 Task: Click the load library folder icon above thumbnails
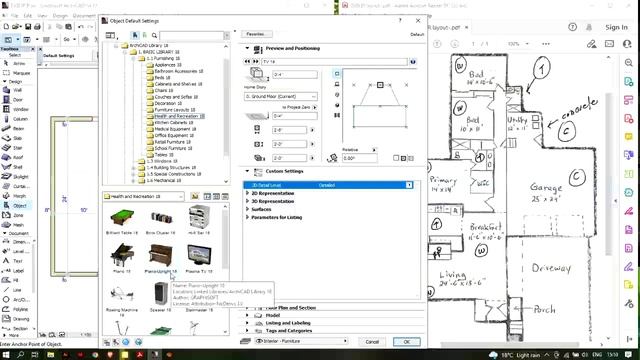pos(195,196)
